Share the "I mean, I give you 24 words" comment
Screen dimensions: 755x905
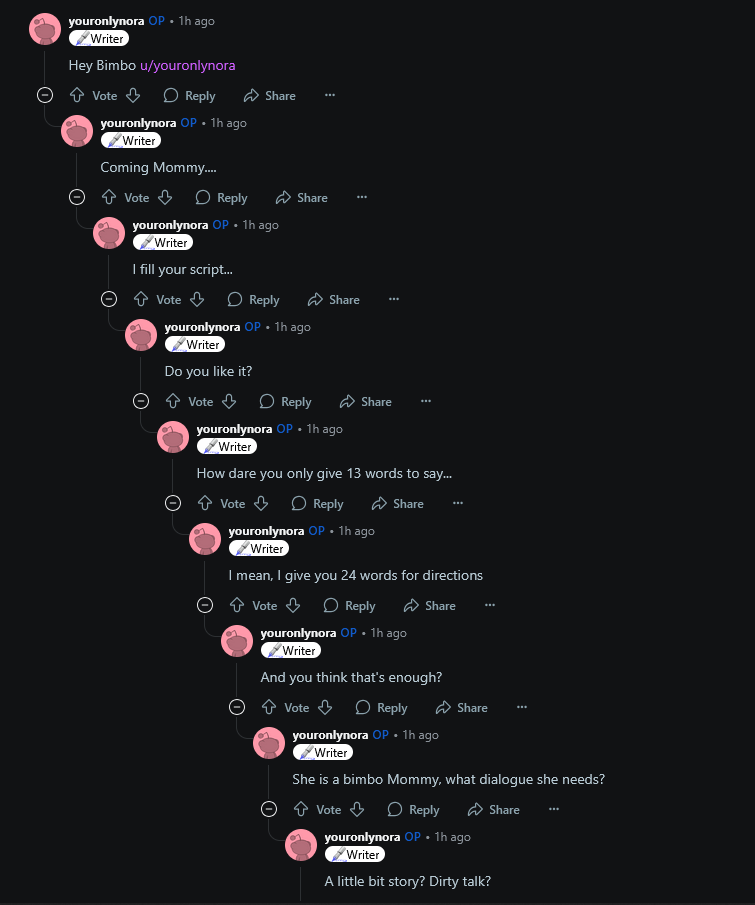[x=429, y=605]
